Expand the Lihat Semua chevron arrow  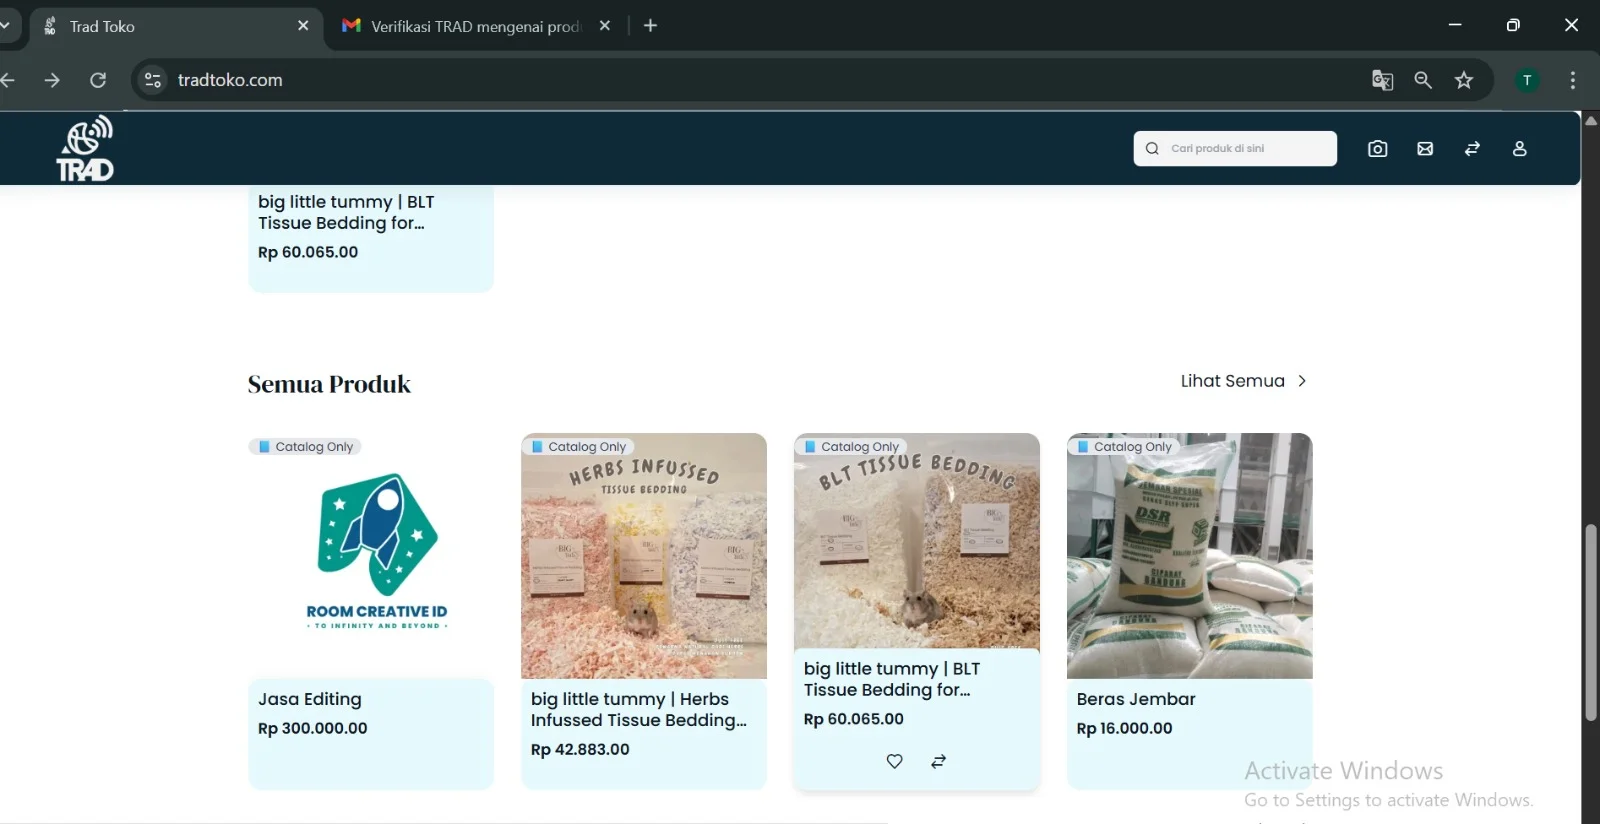point(1302,381)
